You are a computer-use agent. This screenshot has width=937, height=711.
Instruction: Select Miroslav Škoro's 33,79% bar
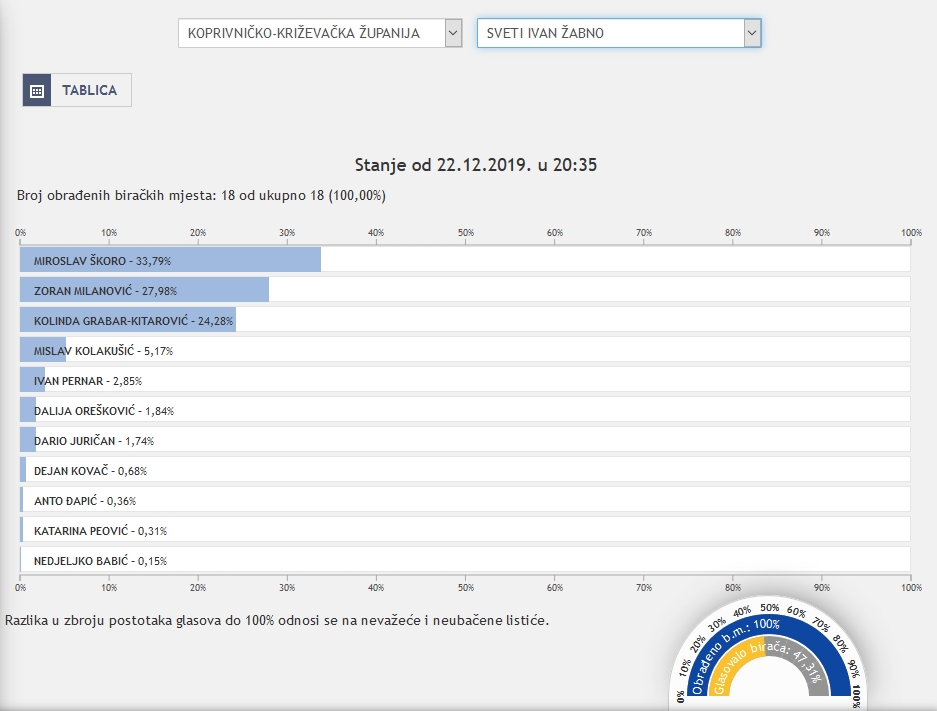170,260
